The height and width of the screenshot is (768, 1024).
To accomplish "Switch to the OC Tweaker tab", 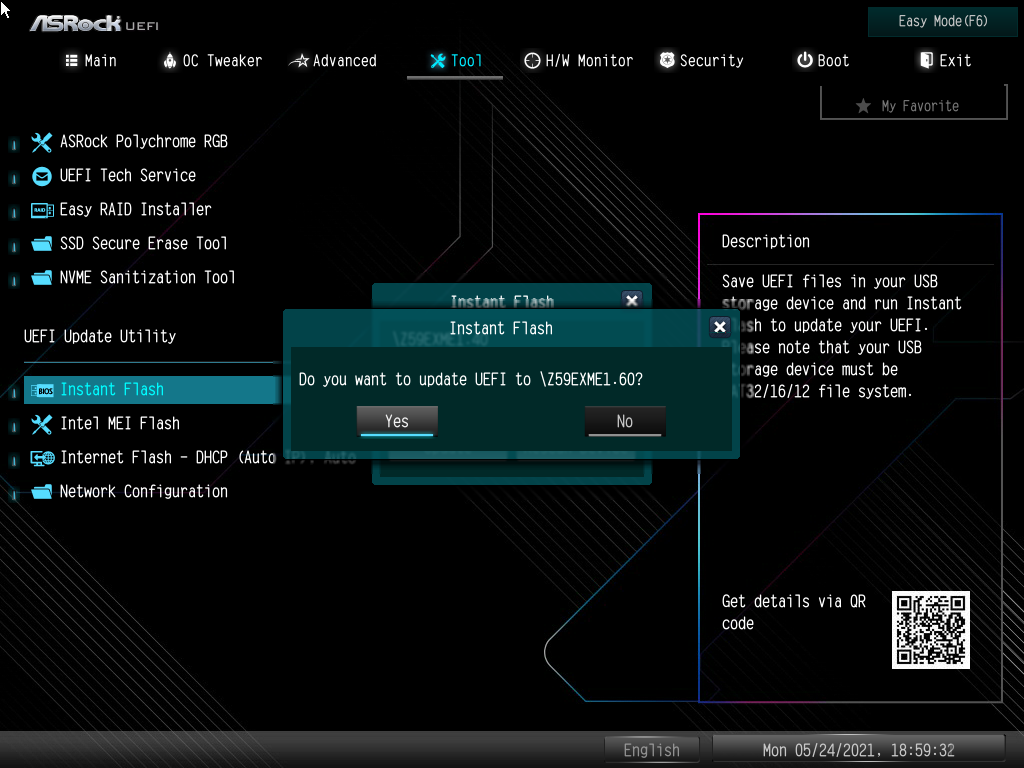I will coord(212,61).
